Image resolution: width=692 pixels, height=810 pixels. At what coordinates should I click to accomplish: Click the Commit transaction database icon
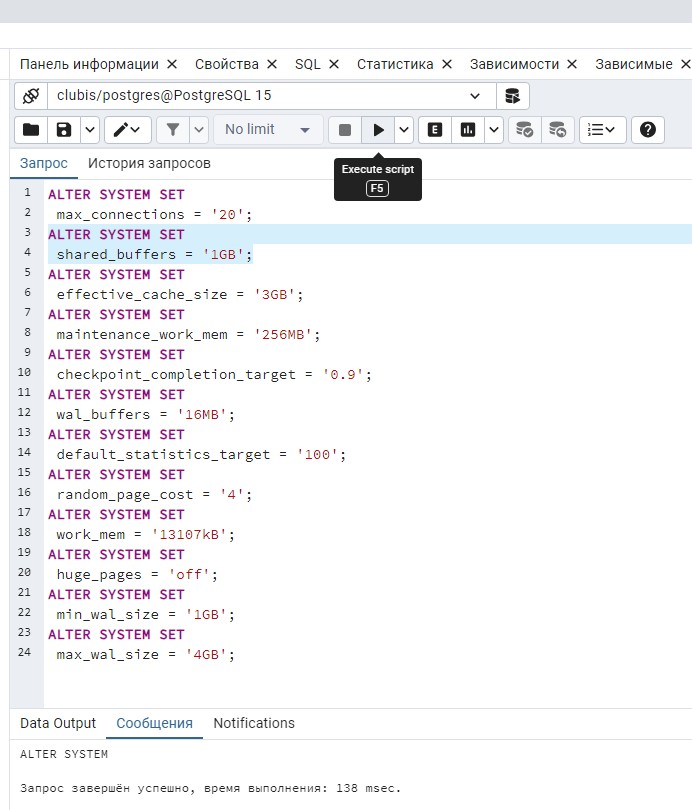coord(525,130)
